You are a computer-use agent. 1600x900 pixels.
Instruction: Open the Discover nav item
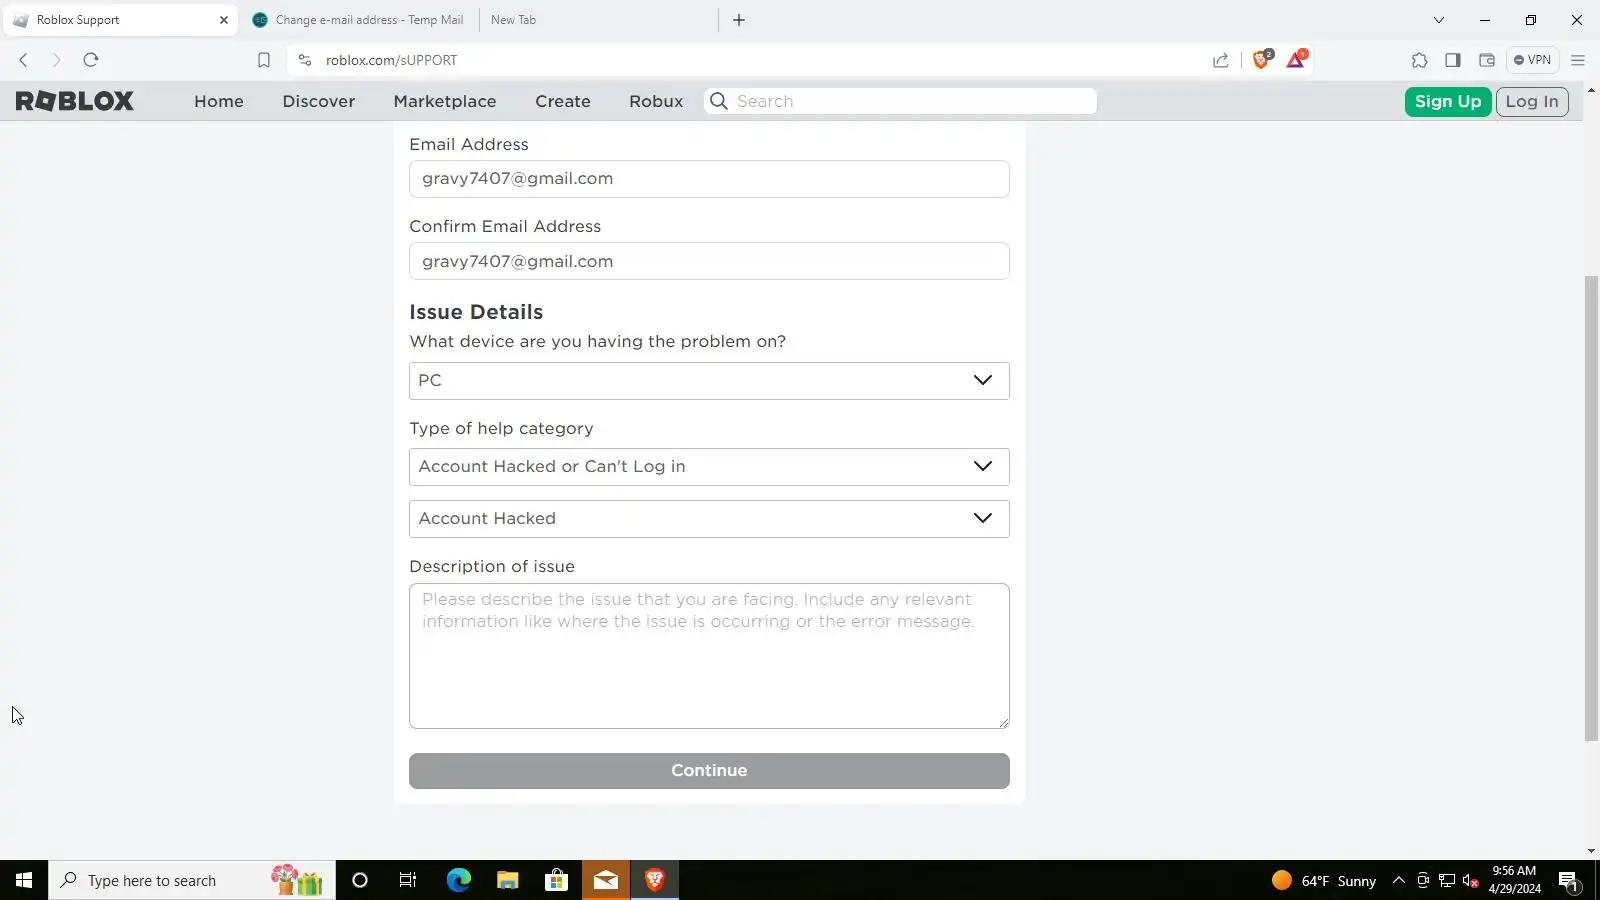pyautogui.click(x=319, y=101)
